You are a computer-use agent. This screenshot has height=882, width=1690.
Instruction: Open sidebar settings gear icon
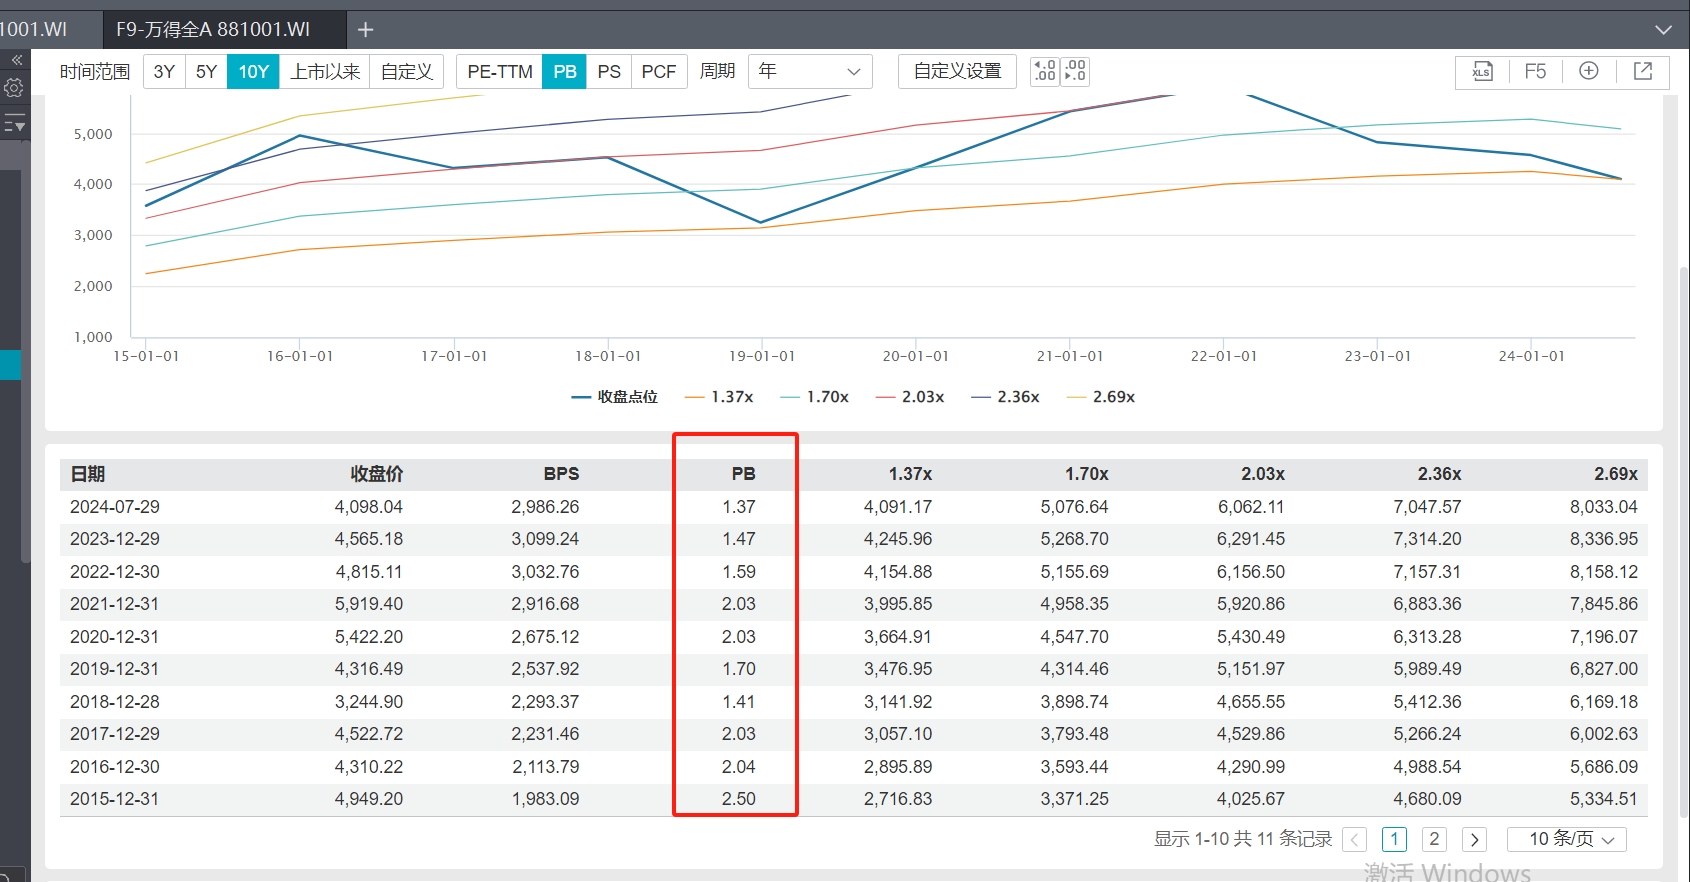[14, 88]
